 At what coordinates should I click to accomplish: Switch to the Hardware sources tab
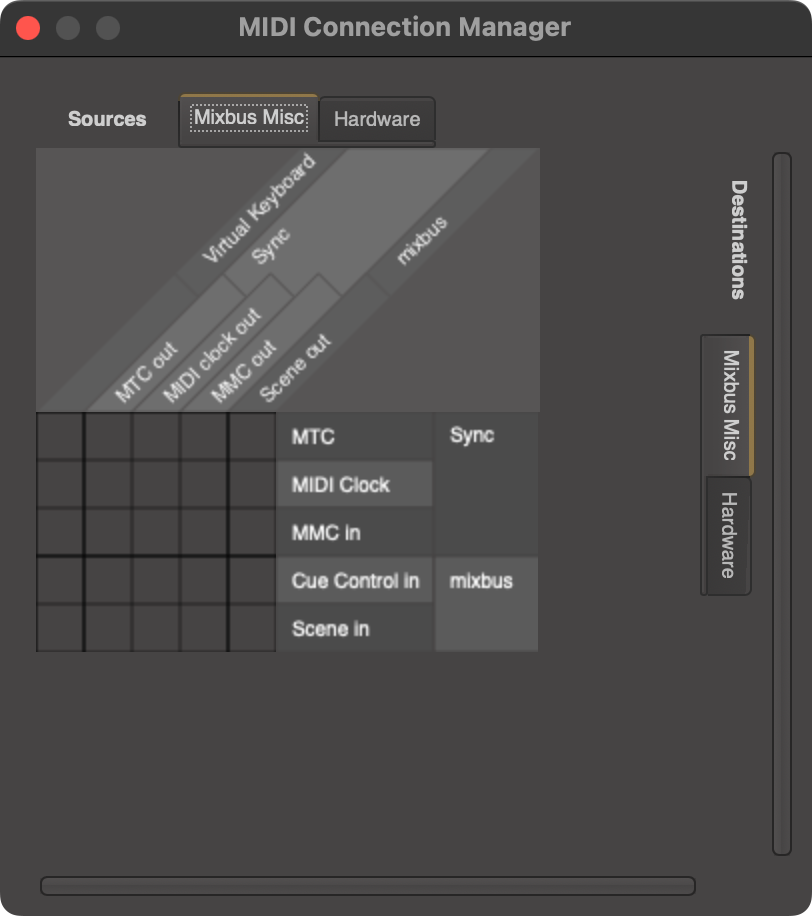point(377,119)
